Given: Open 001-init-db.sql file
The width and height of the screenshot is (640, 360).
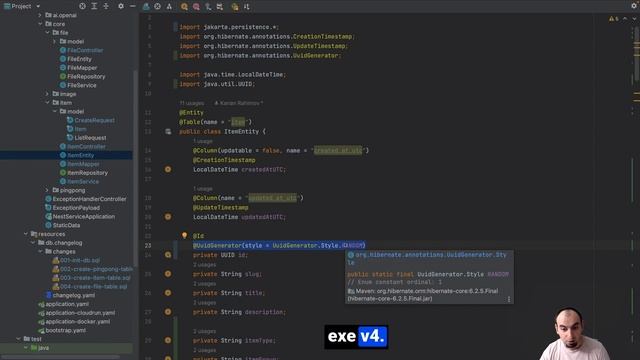Looking at the screenshot, I should (80, 260).
